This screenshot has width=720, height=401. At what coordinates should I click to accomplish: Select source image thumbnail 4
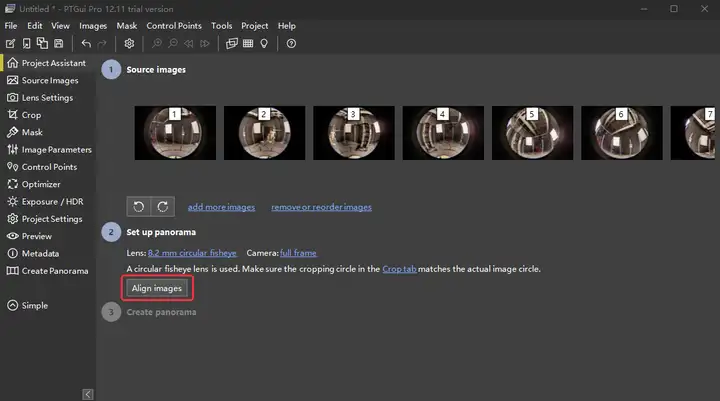(x=443, y=133)
